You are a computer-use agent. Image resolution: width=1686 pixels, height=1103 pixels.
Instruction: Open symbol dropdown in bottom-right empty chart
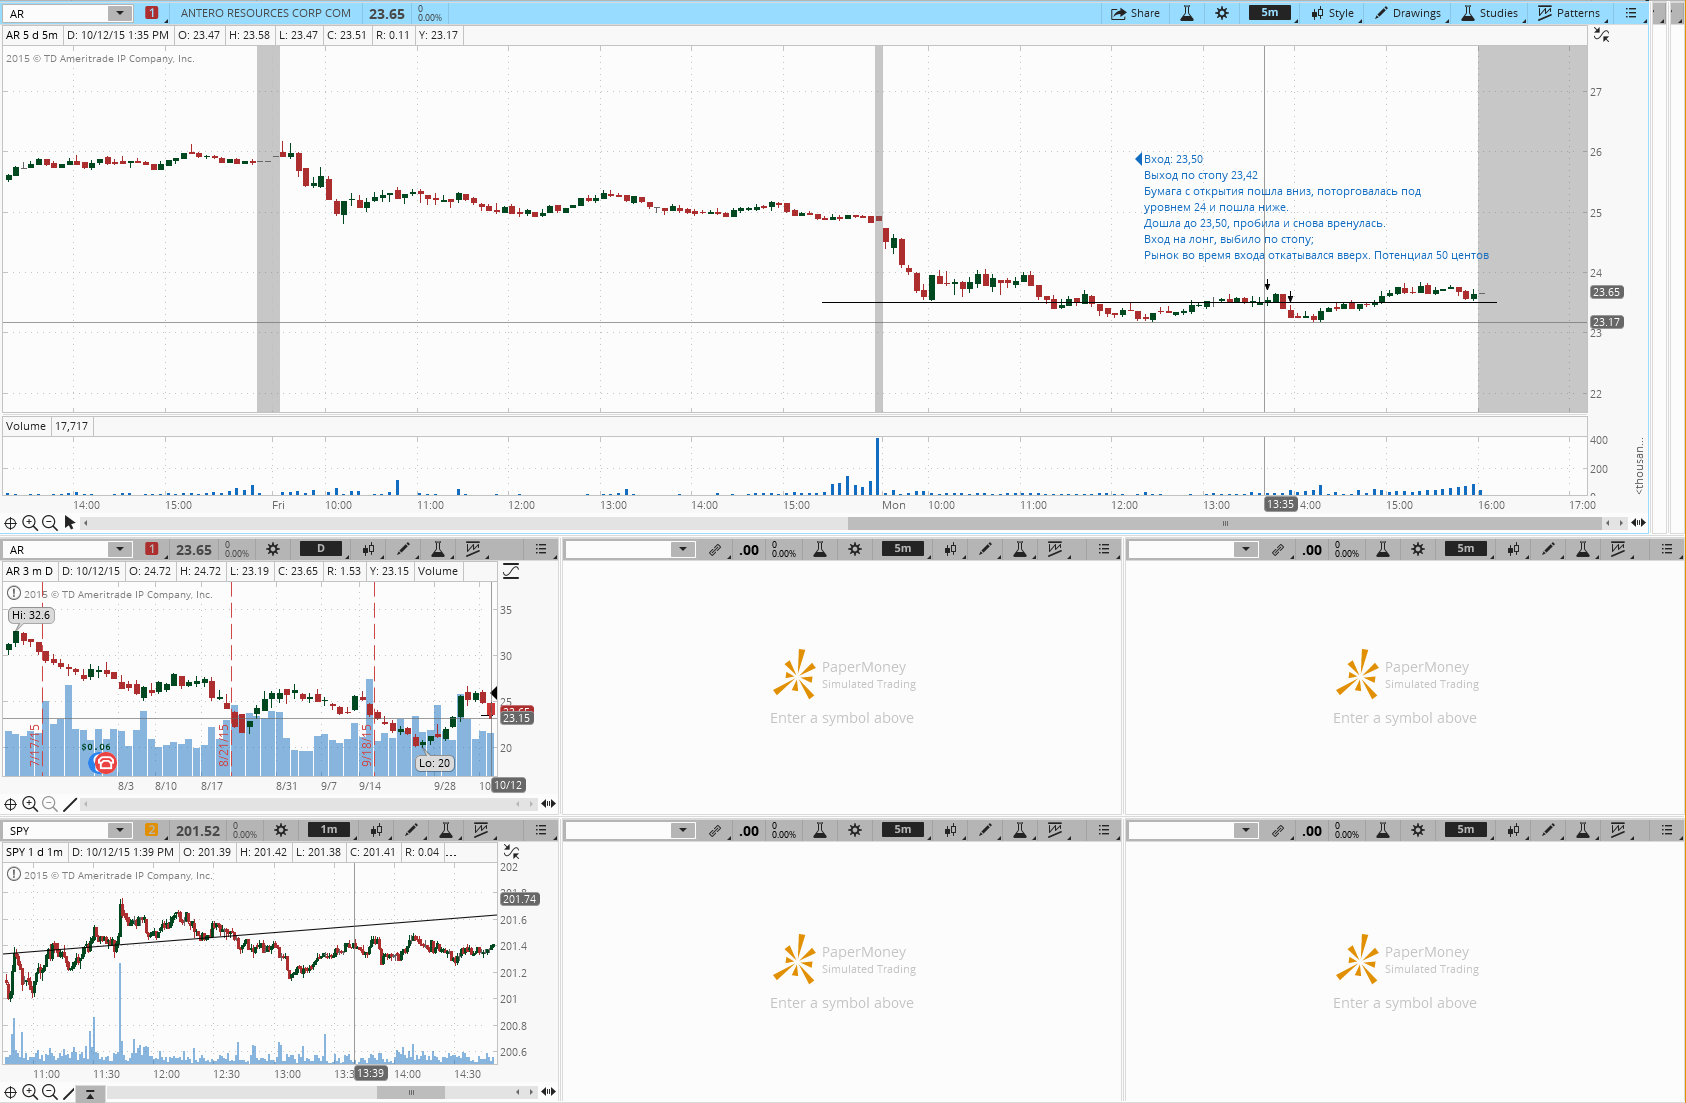coord(1245,830)
